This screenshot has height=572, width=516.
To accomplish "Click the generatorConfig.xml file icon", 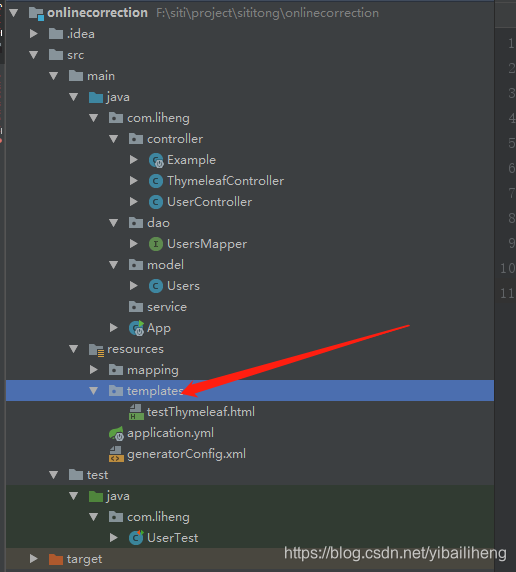I will [x=116, y=455].
